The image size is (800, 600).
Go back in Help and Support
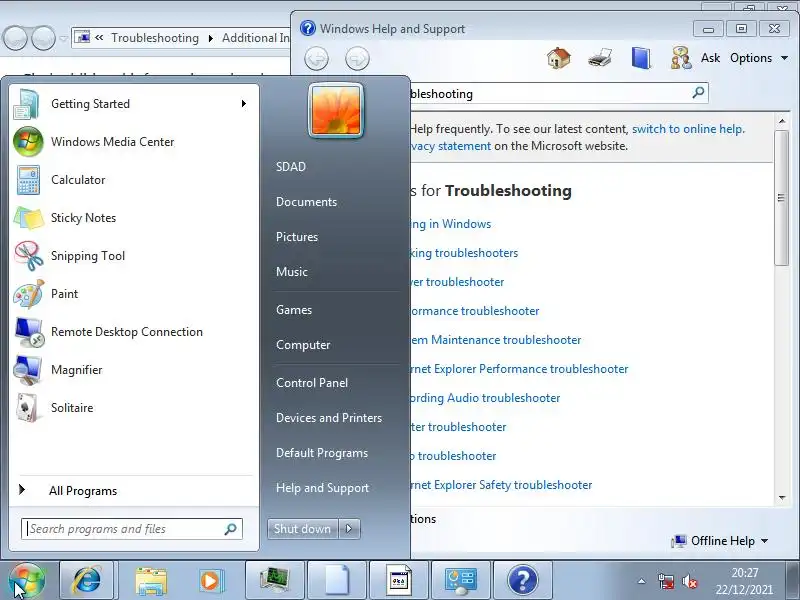pos(316,58)
